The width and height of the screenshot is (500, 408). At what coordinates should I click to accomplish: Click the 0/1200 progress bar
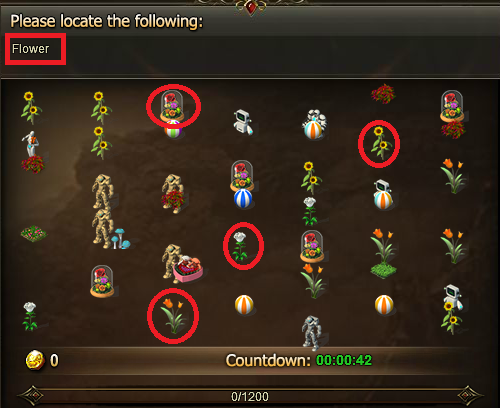pyautogui.click(x=250, y=396)
